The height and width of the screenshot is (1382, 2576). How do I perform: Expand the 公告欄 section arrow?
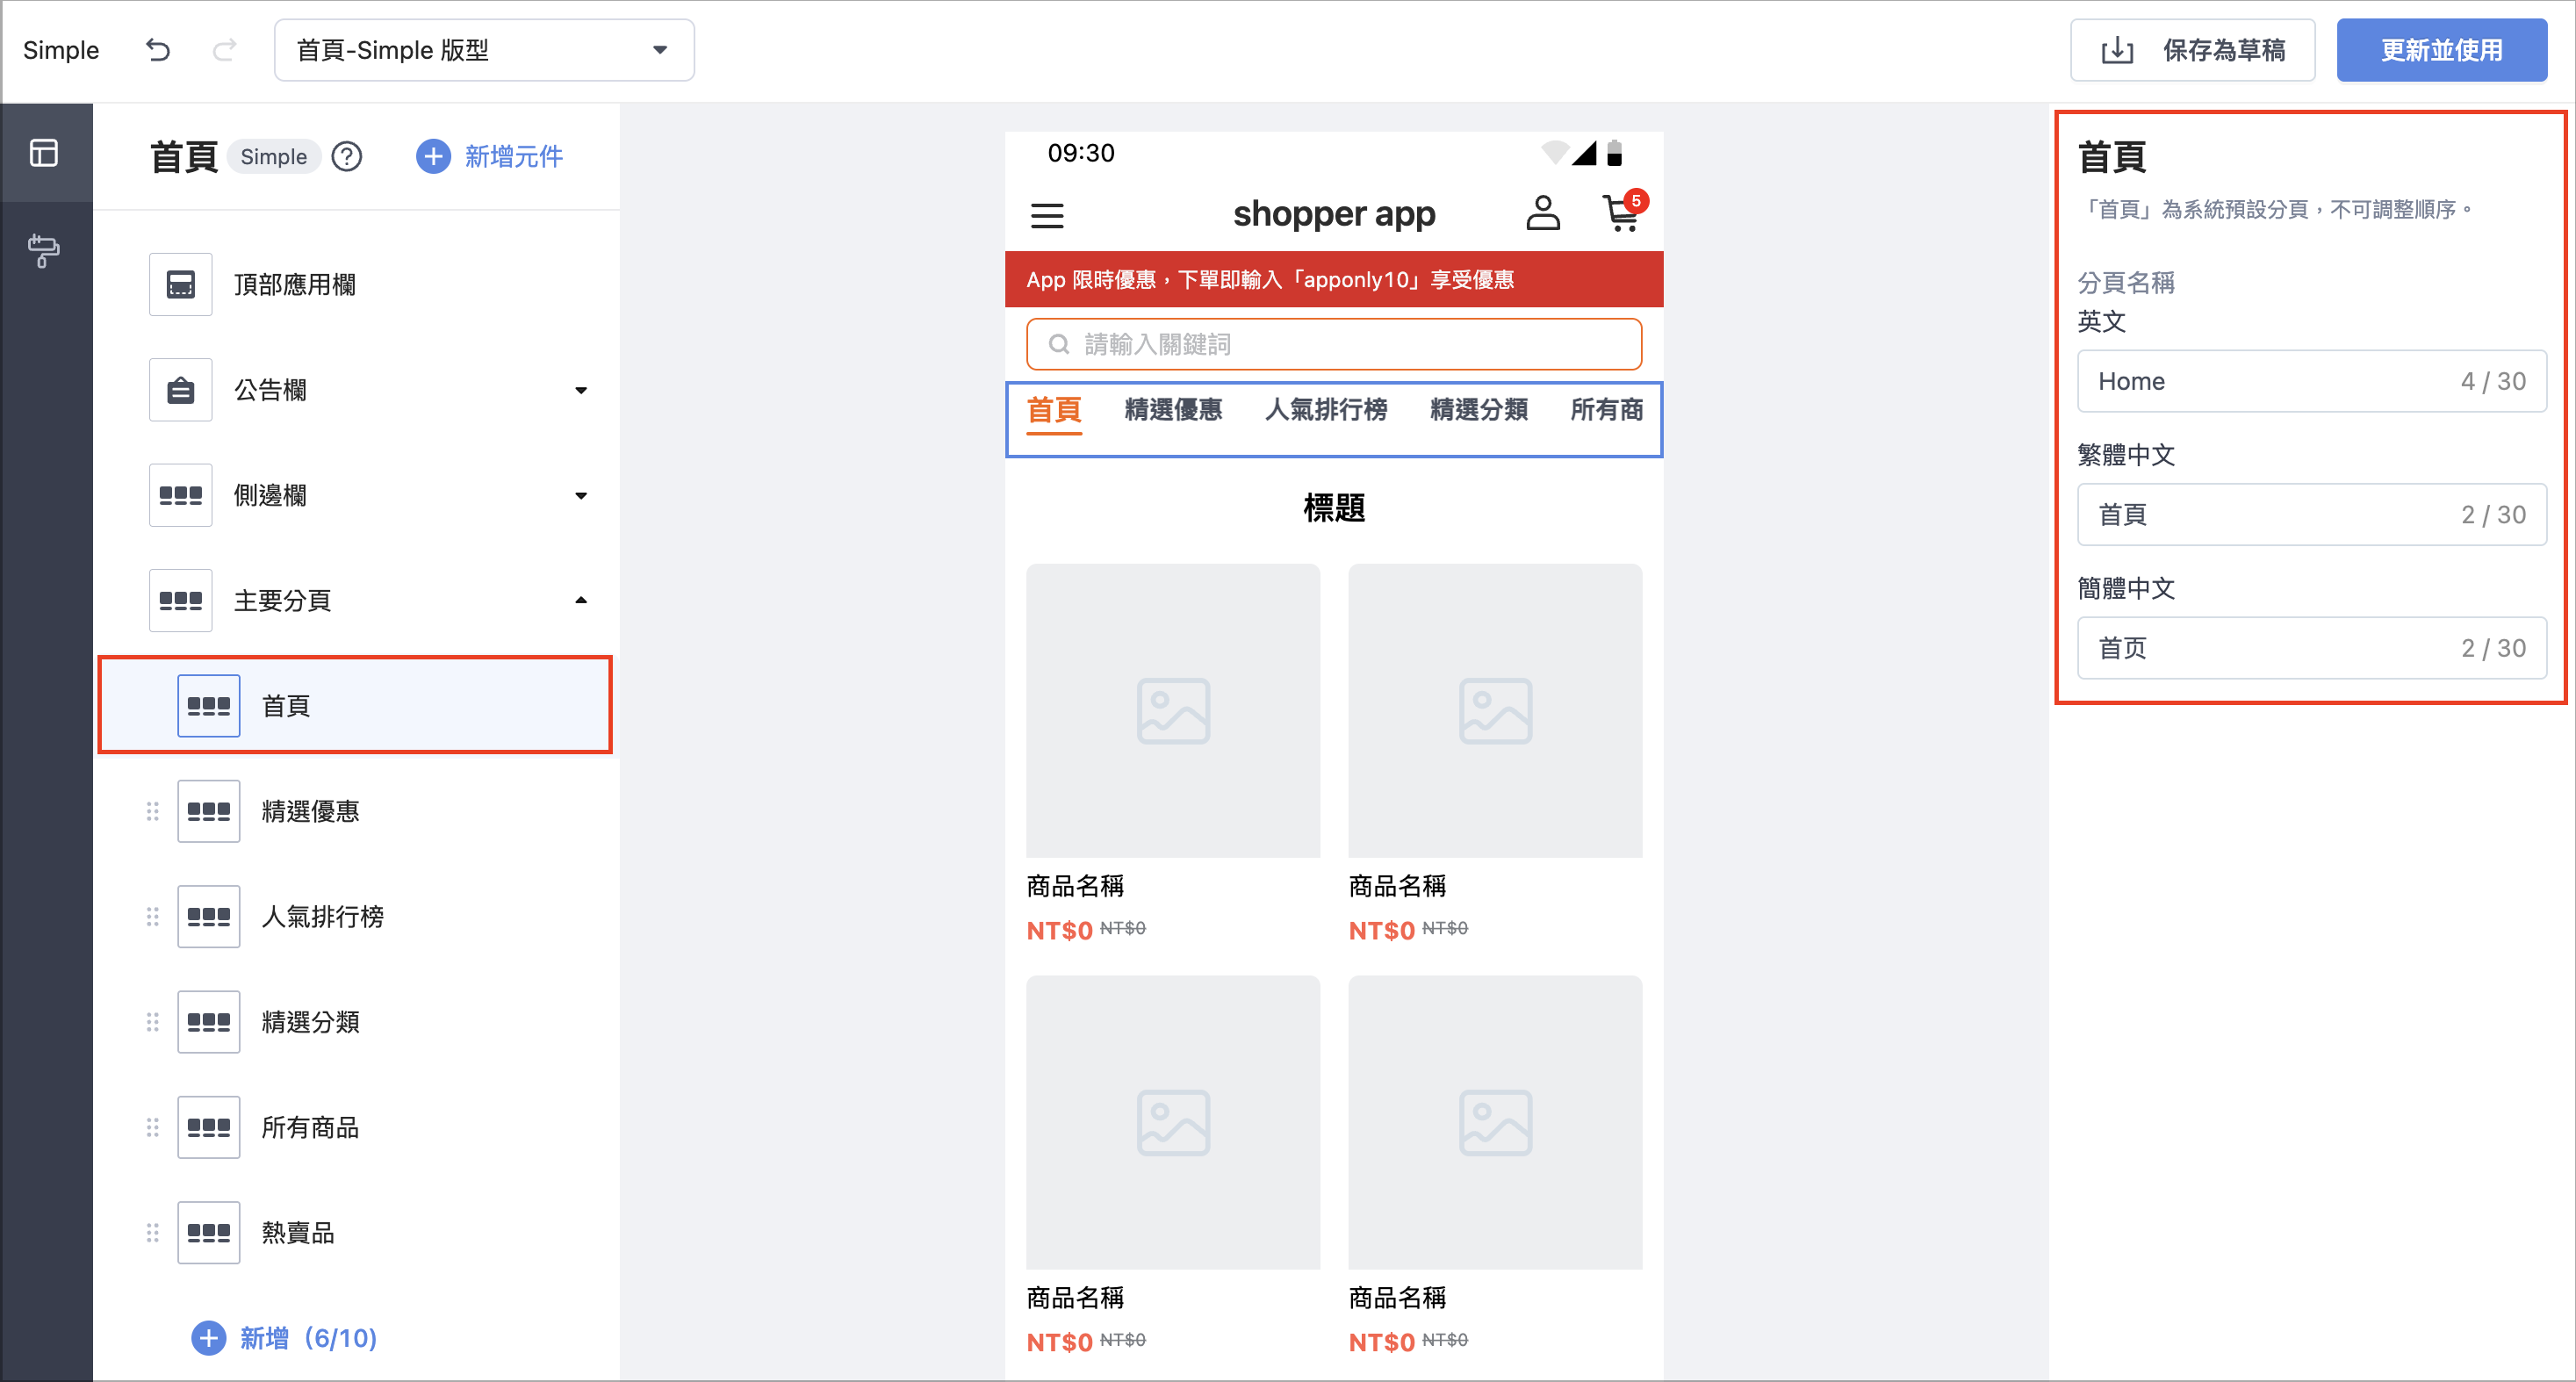[x=581, y=390]
